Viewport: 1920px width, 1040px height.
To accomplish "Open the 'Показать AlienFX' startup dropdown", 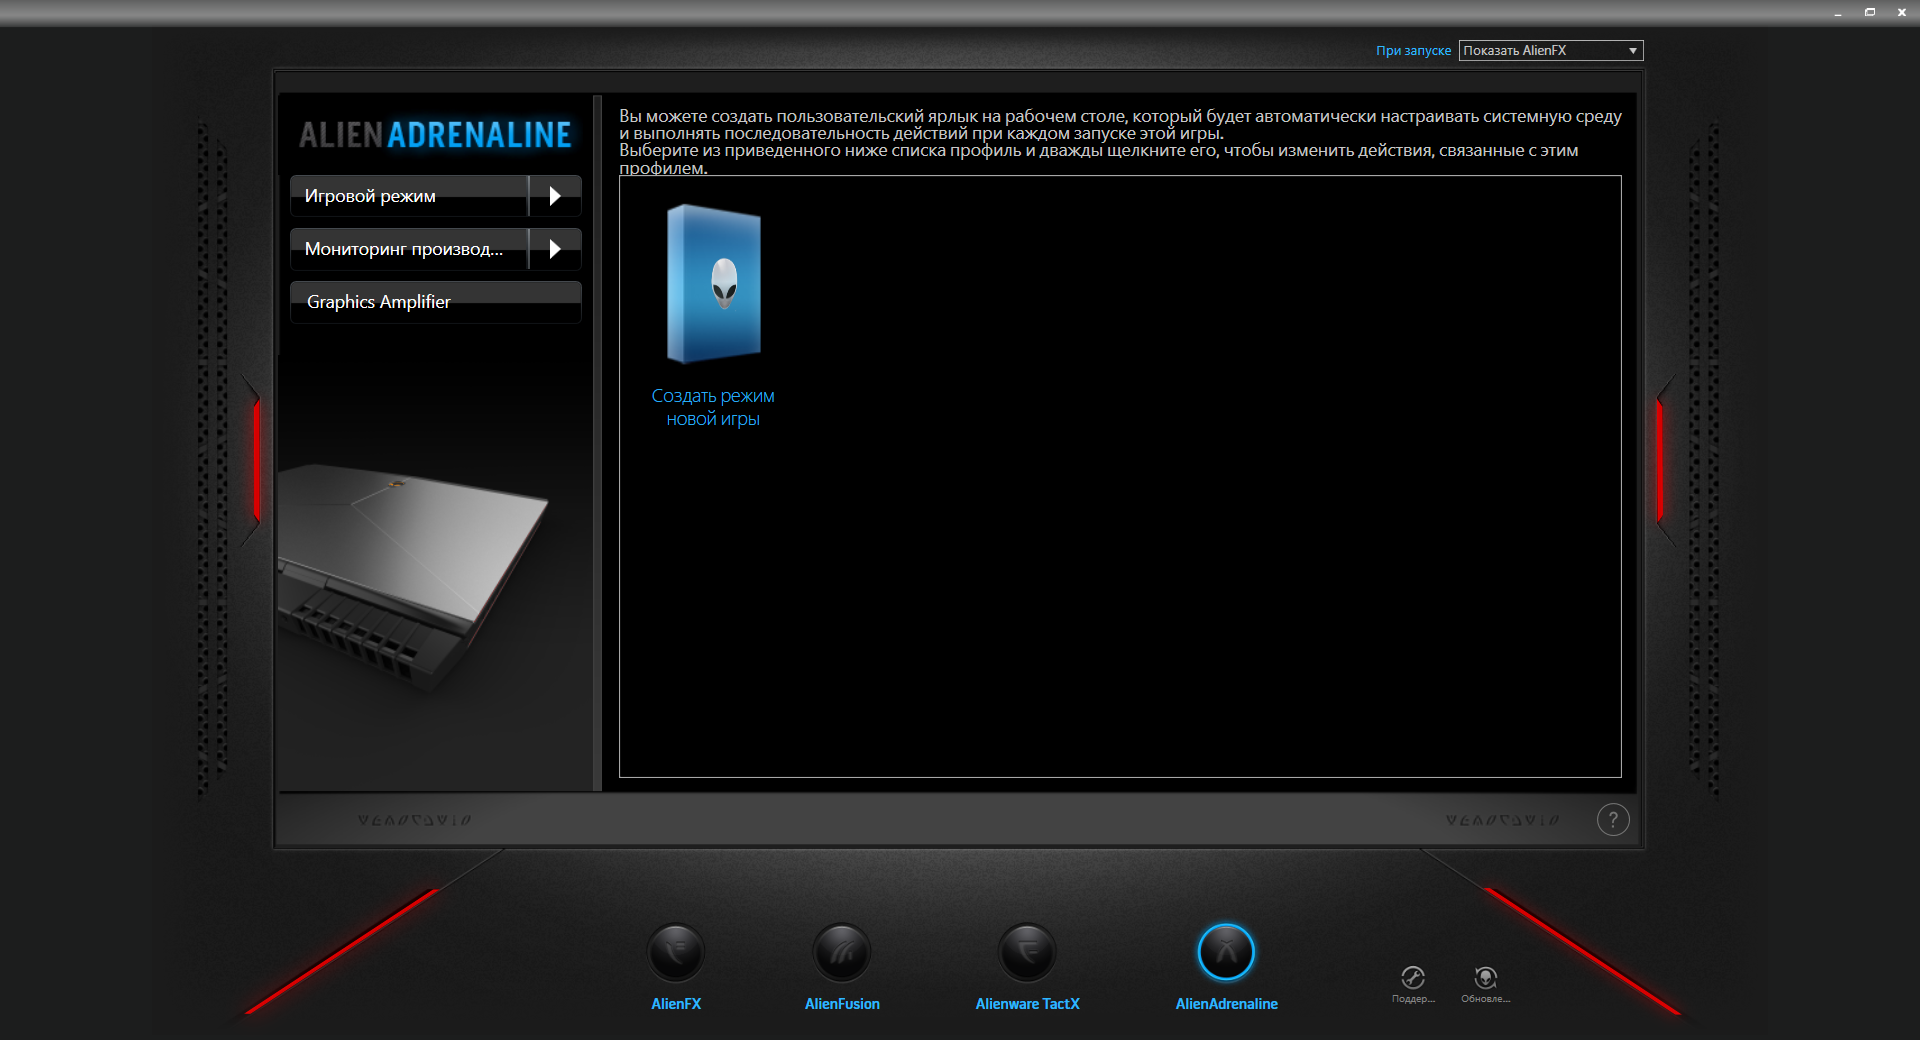I will tap(1551, 50).
